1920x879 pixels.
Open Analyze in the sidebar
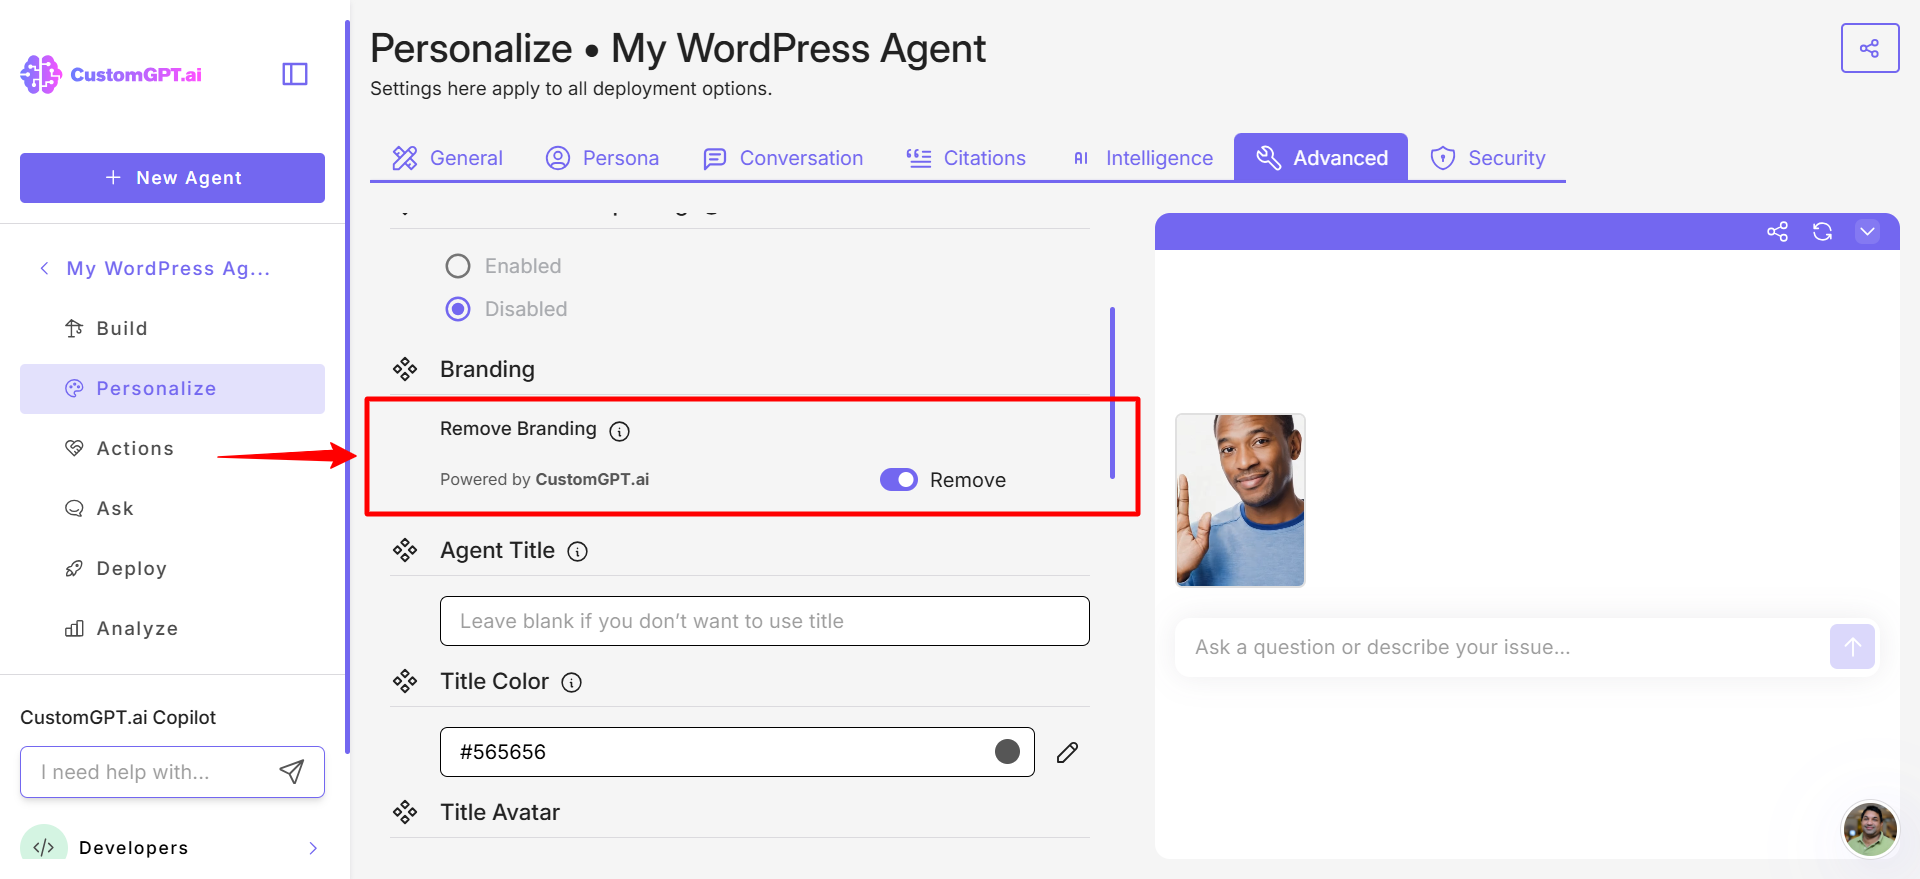172,628
